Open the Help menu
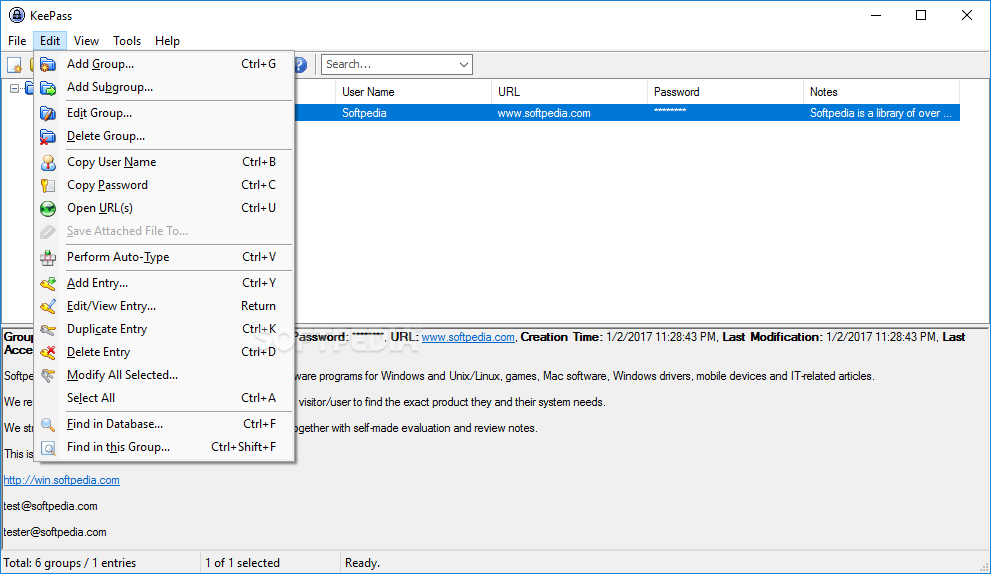Screen dimensions: 991x574 pos(167,40)
